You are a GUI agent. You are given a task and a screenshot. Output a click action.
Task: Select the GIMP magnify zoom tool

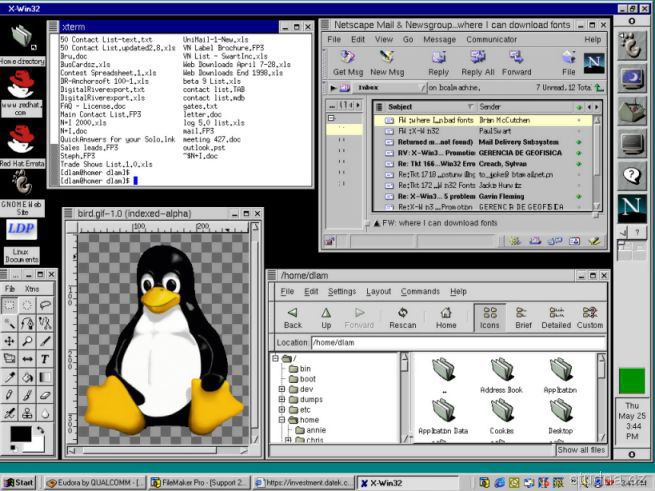(27, 341)
